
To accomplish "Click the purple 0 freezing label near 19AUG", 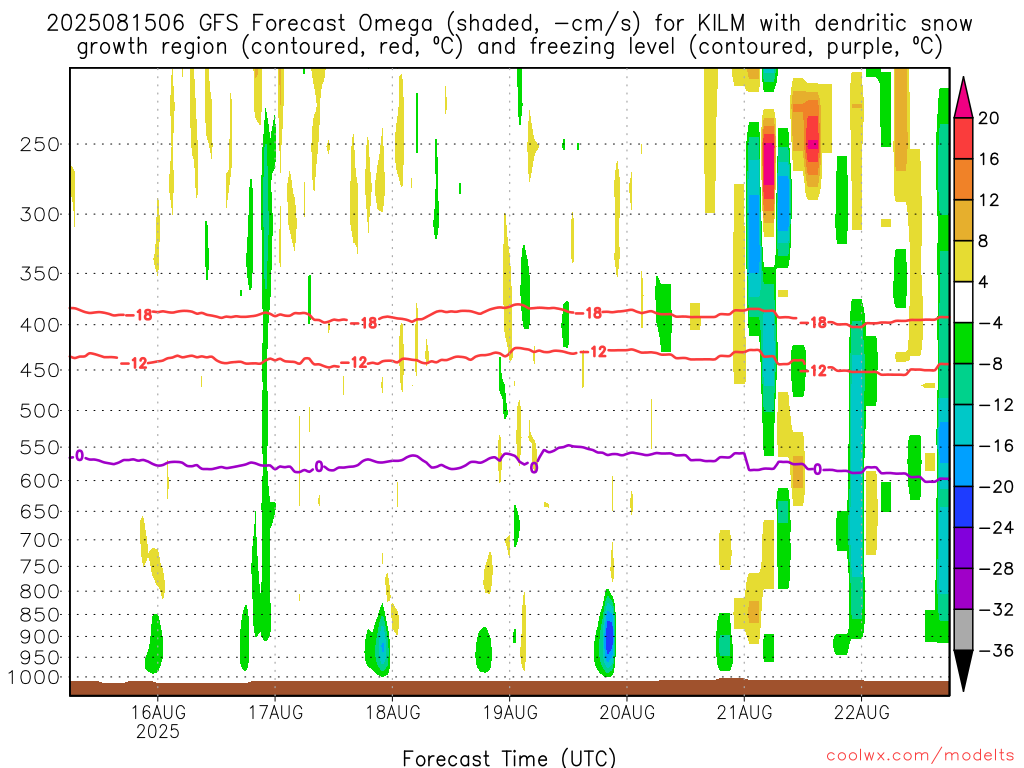I will coord(534,468).
